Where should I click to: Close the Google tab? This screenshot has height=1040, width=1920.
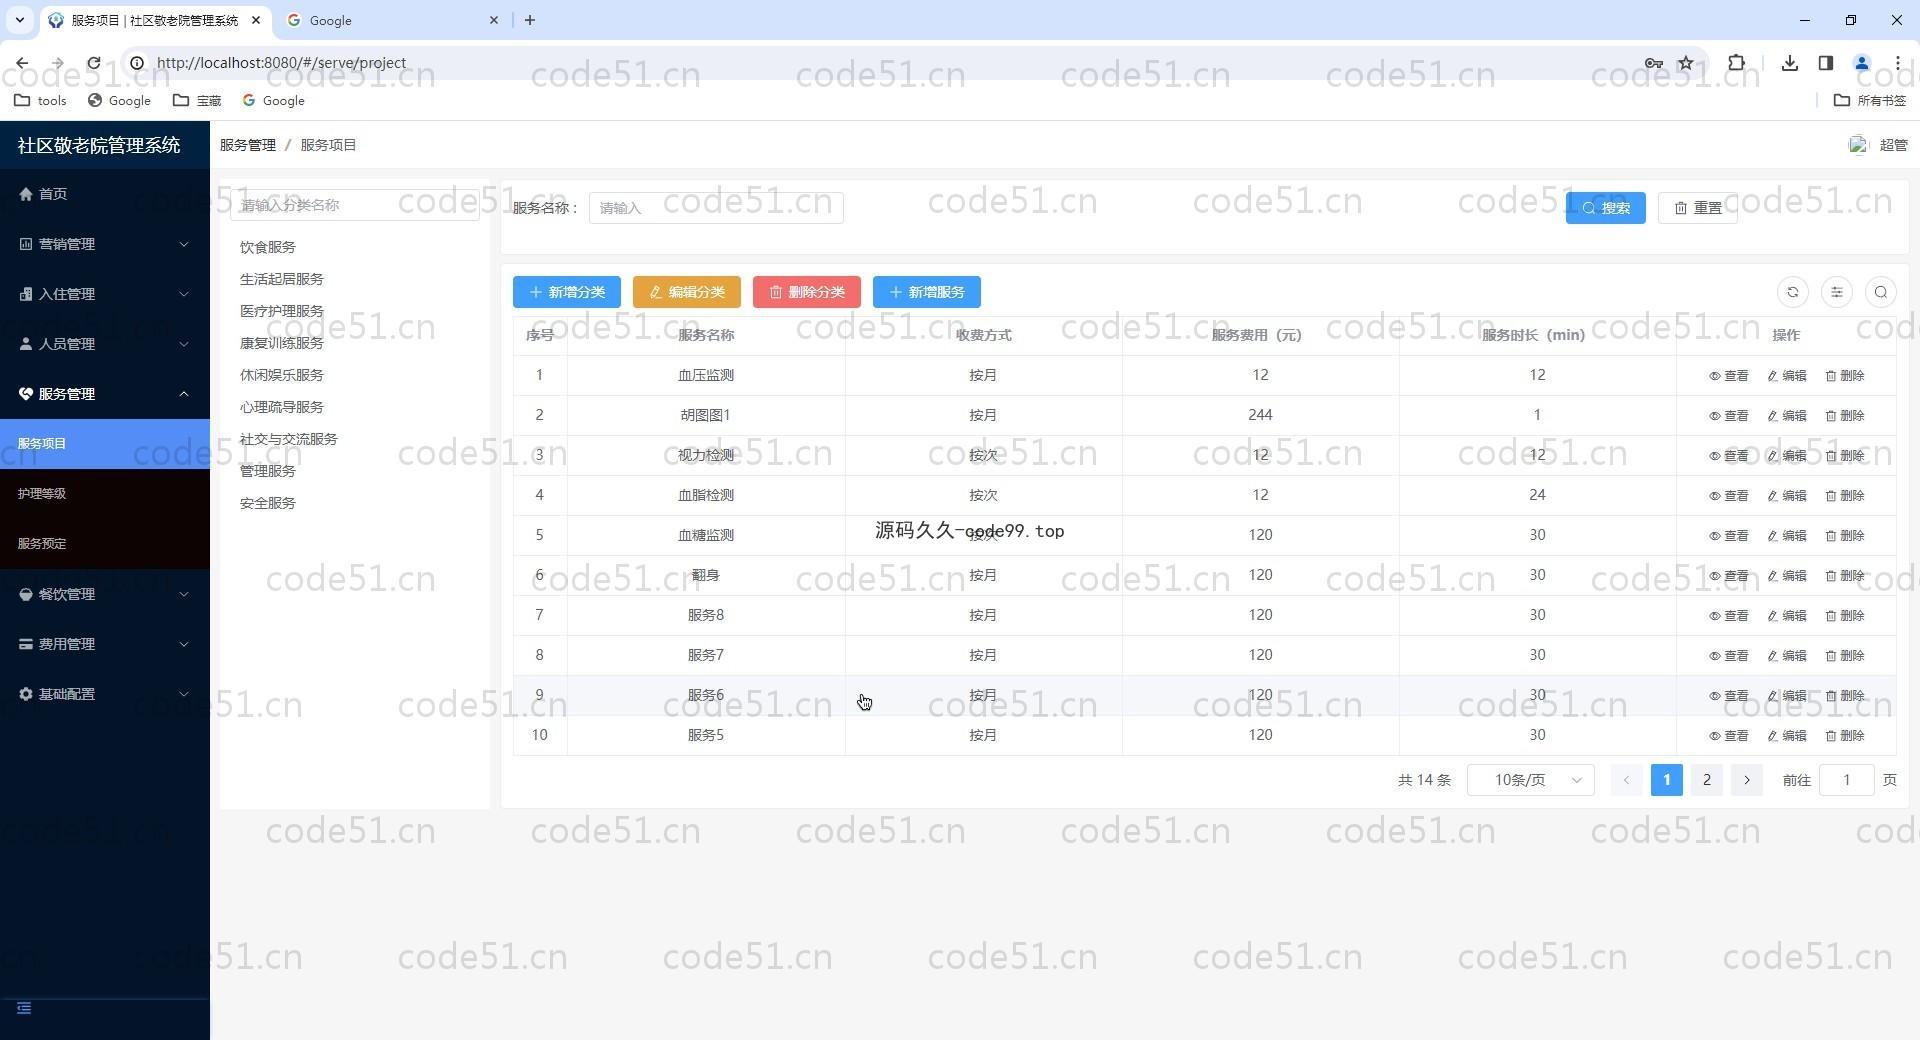pyautogui.click(x=493, y=20)
